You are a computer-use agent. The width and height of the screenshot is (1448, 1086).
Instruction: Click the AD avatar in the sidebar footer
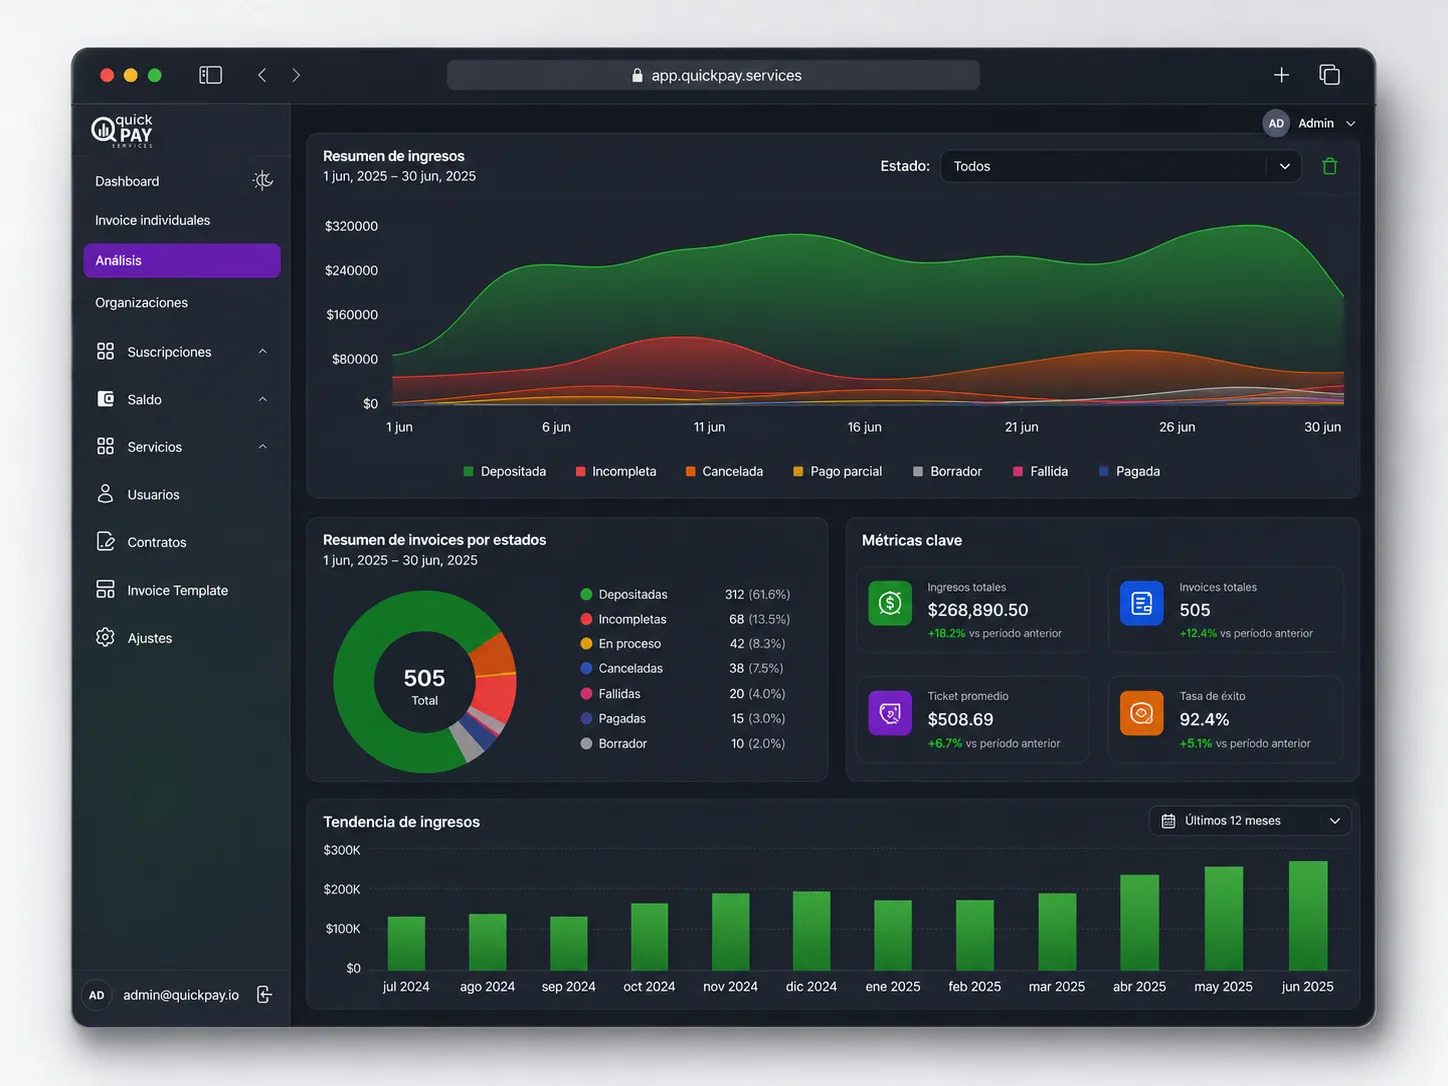(x=96, y=995)
